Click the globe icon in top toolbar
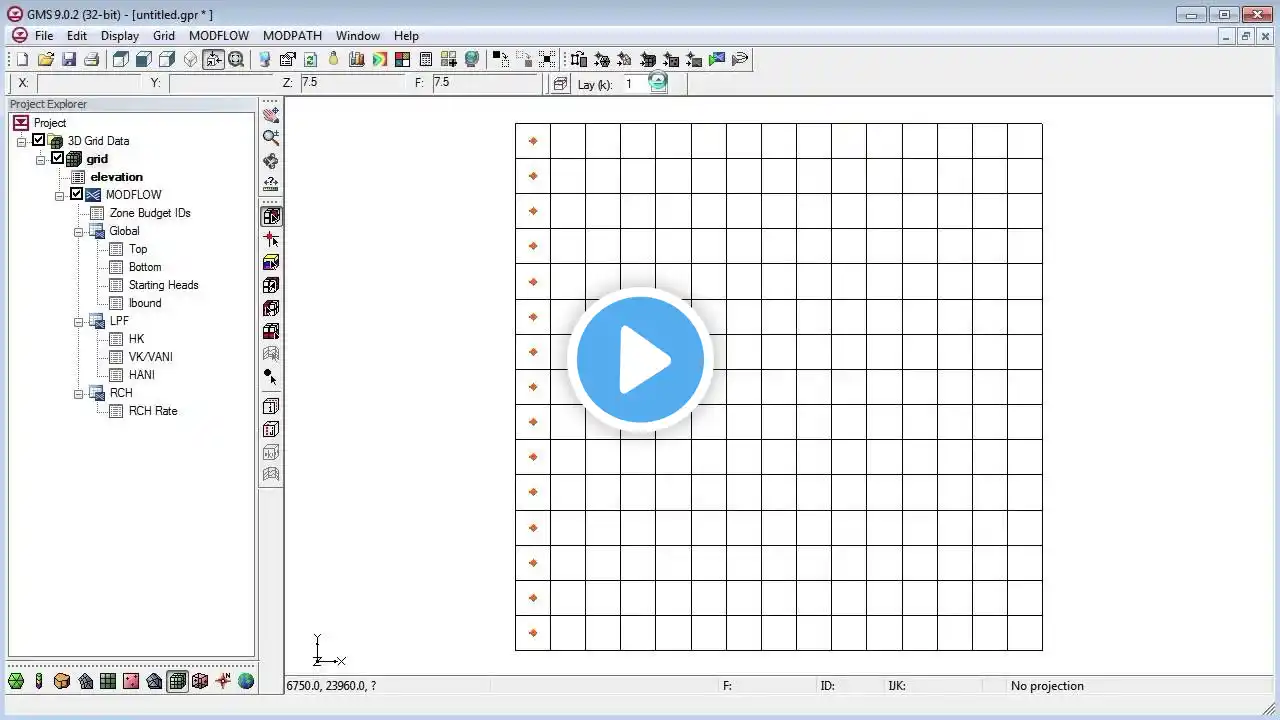The image size is (1280, 720). point(471,59)
